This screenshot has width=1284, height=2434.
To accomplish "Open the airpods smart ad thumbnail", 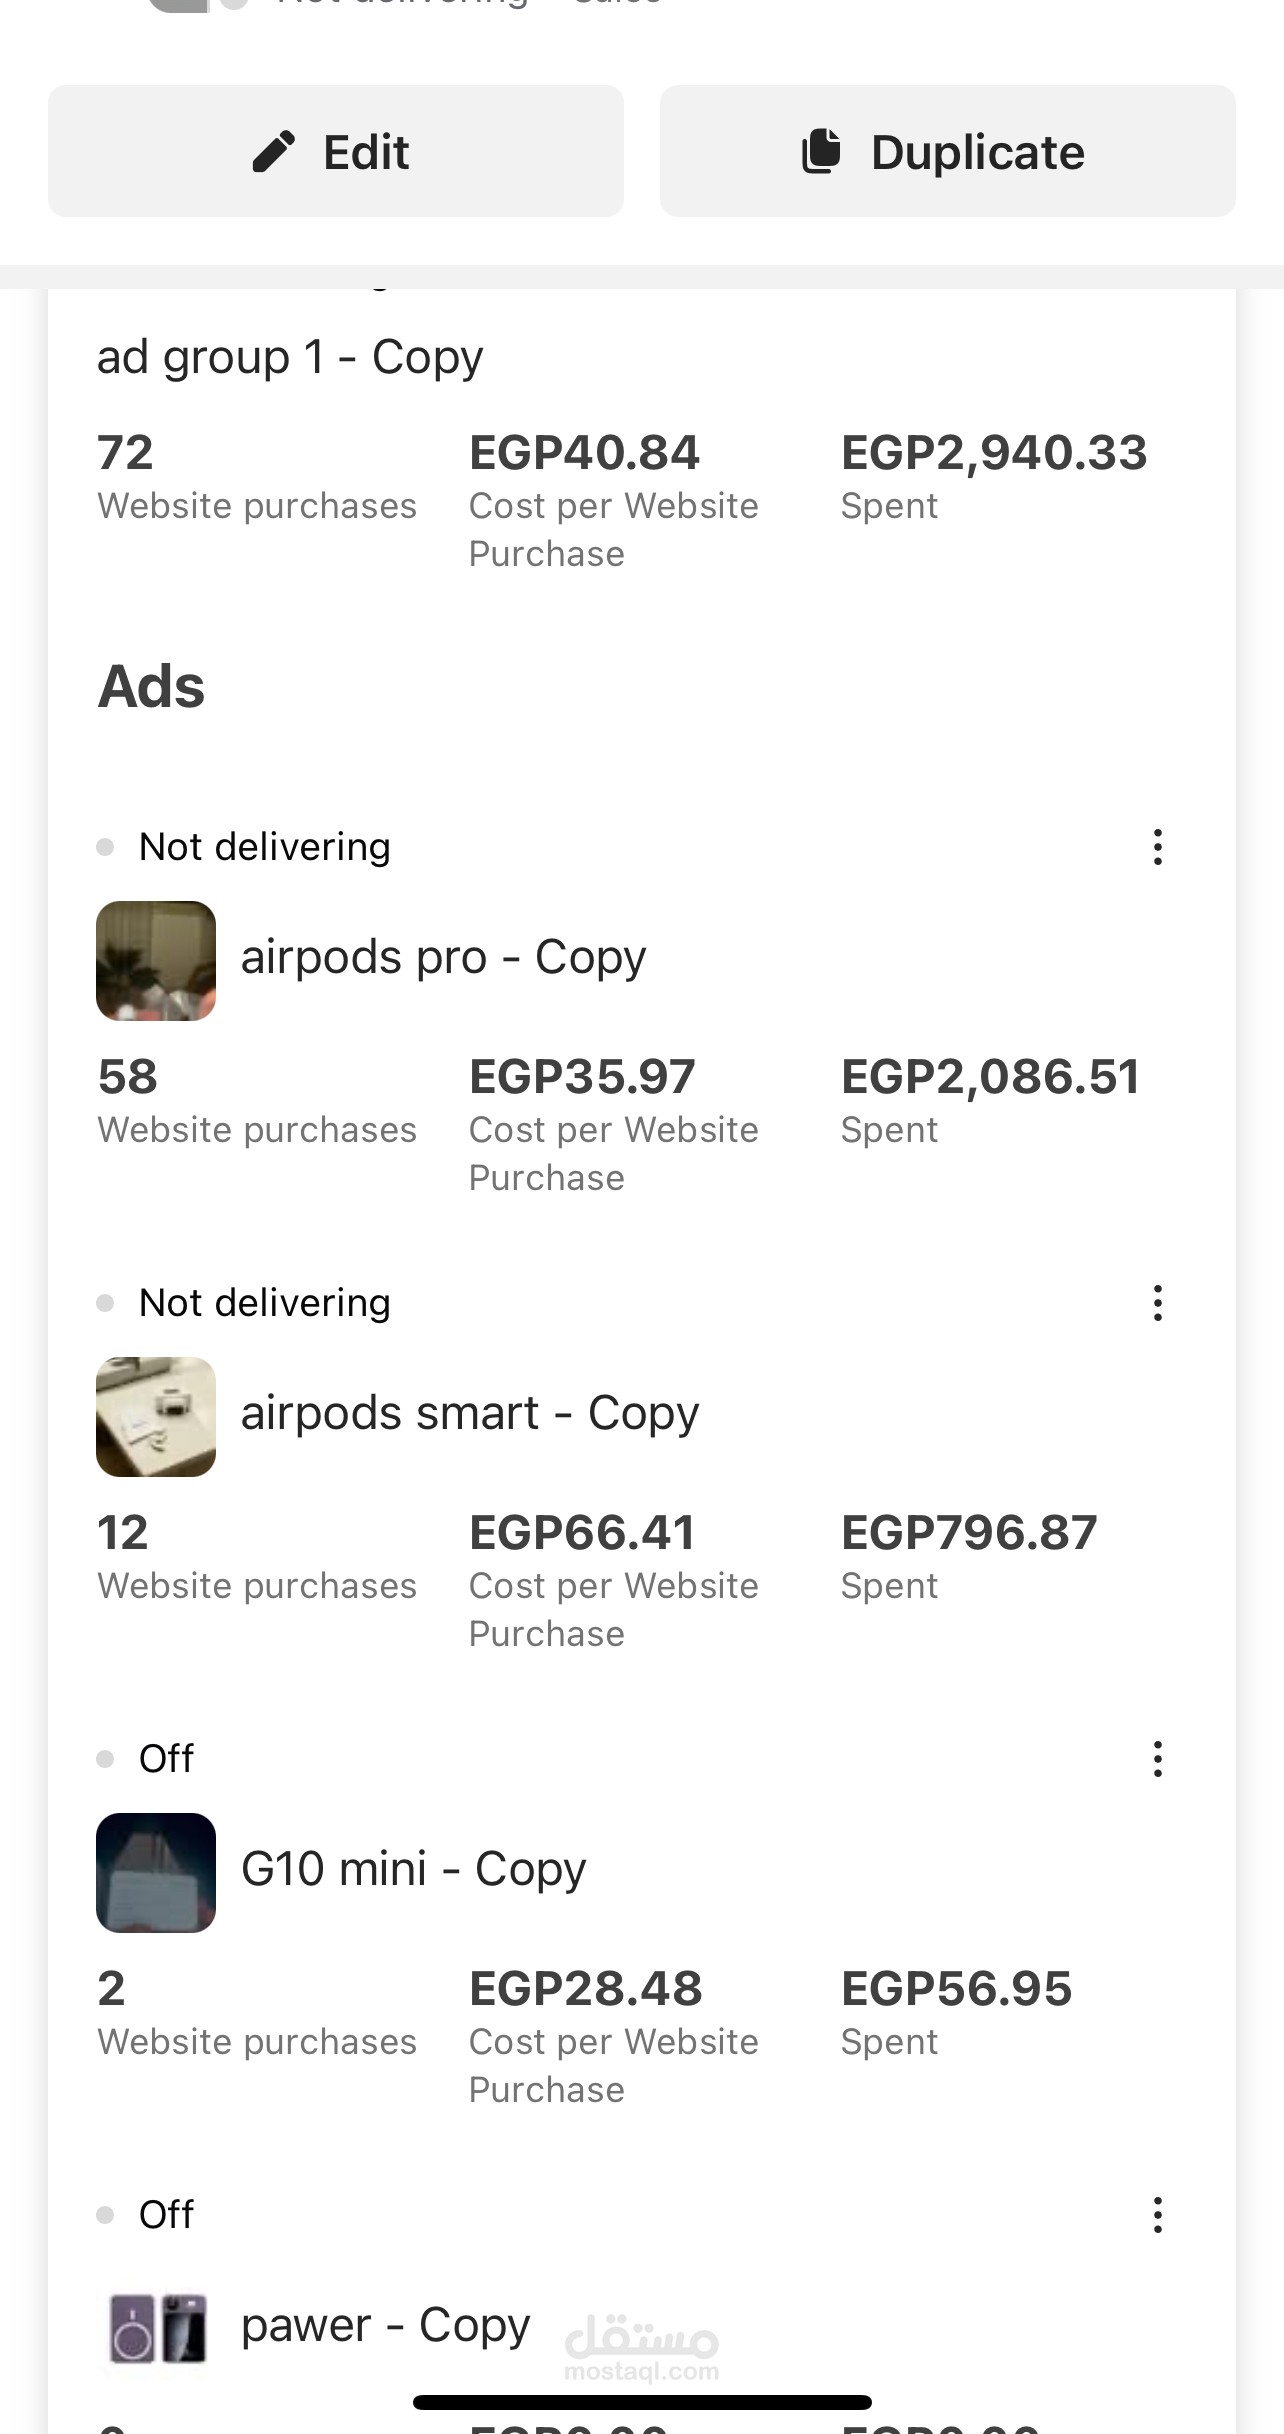I will click(156, 1417).
